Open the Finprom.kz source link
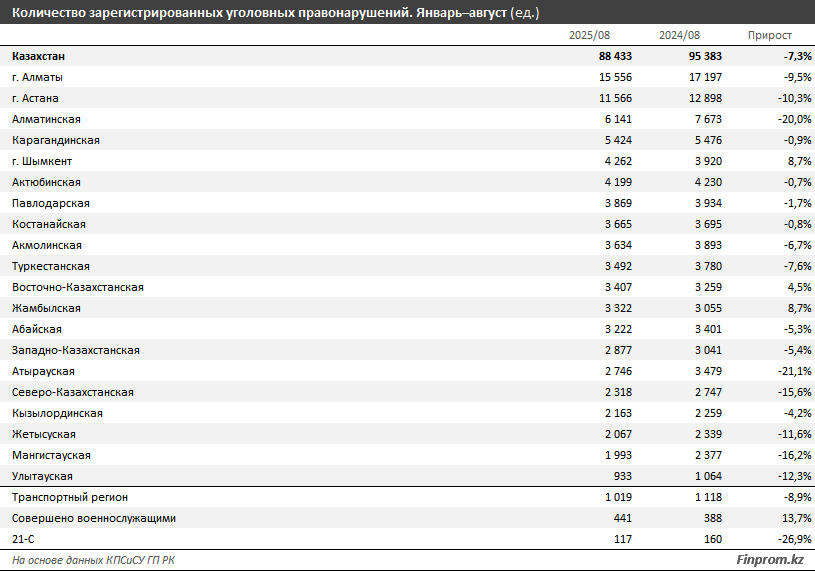This screenshot has height=571, width=815. [770, 560]
